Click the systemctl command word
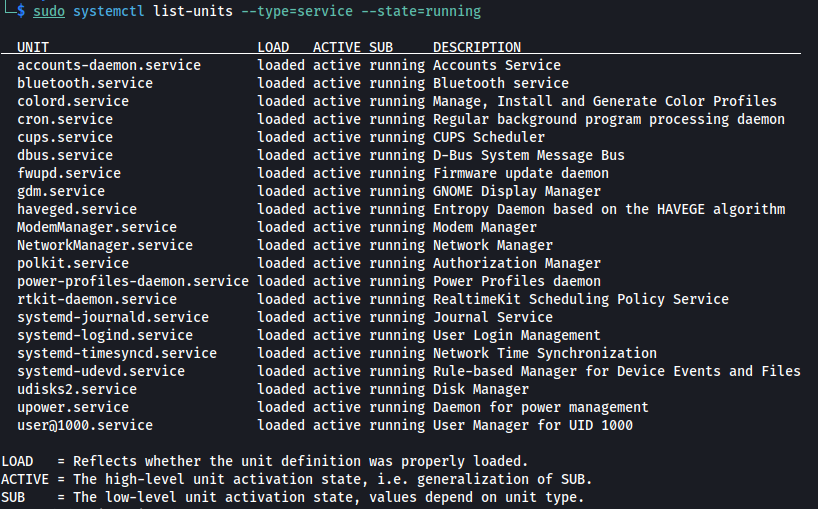This screenshot has width=818, height=509. 109,11
